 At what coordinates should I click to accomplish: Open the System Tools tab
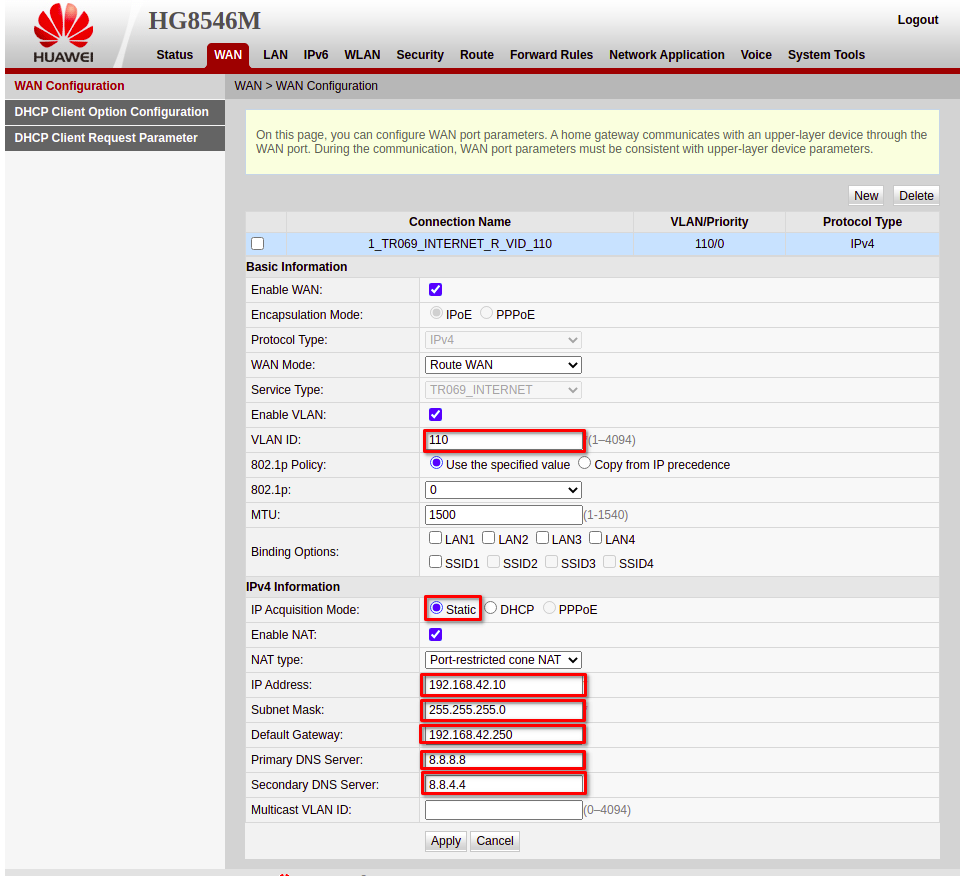pyautogui.click(x=826, y=55)
